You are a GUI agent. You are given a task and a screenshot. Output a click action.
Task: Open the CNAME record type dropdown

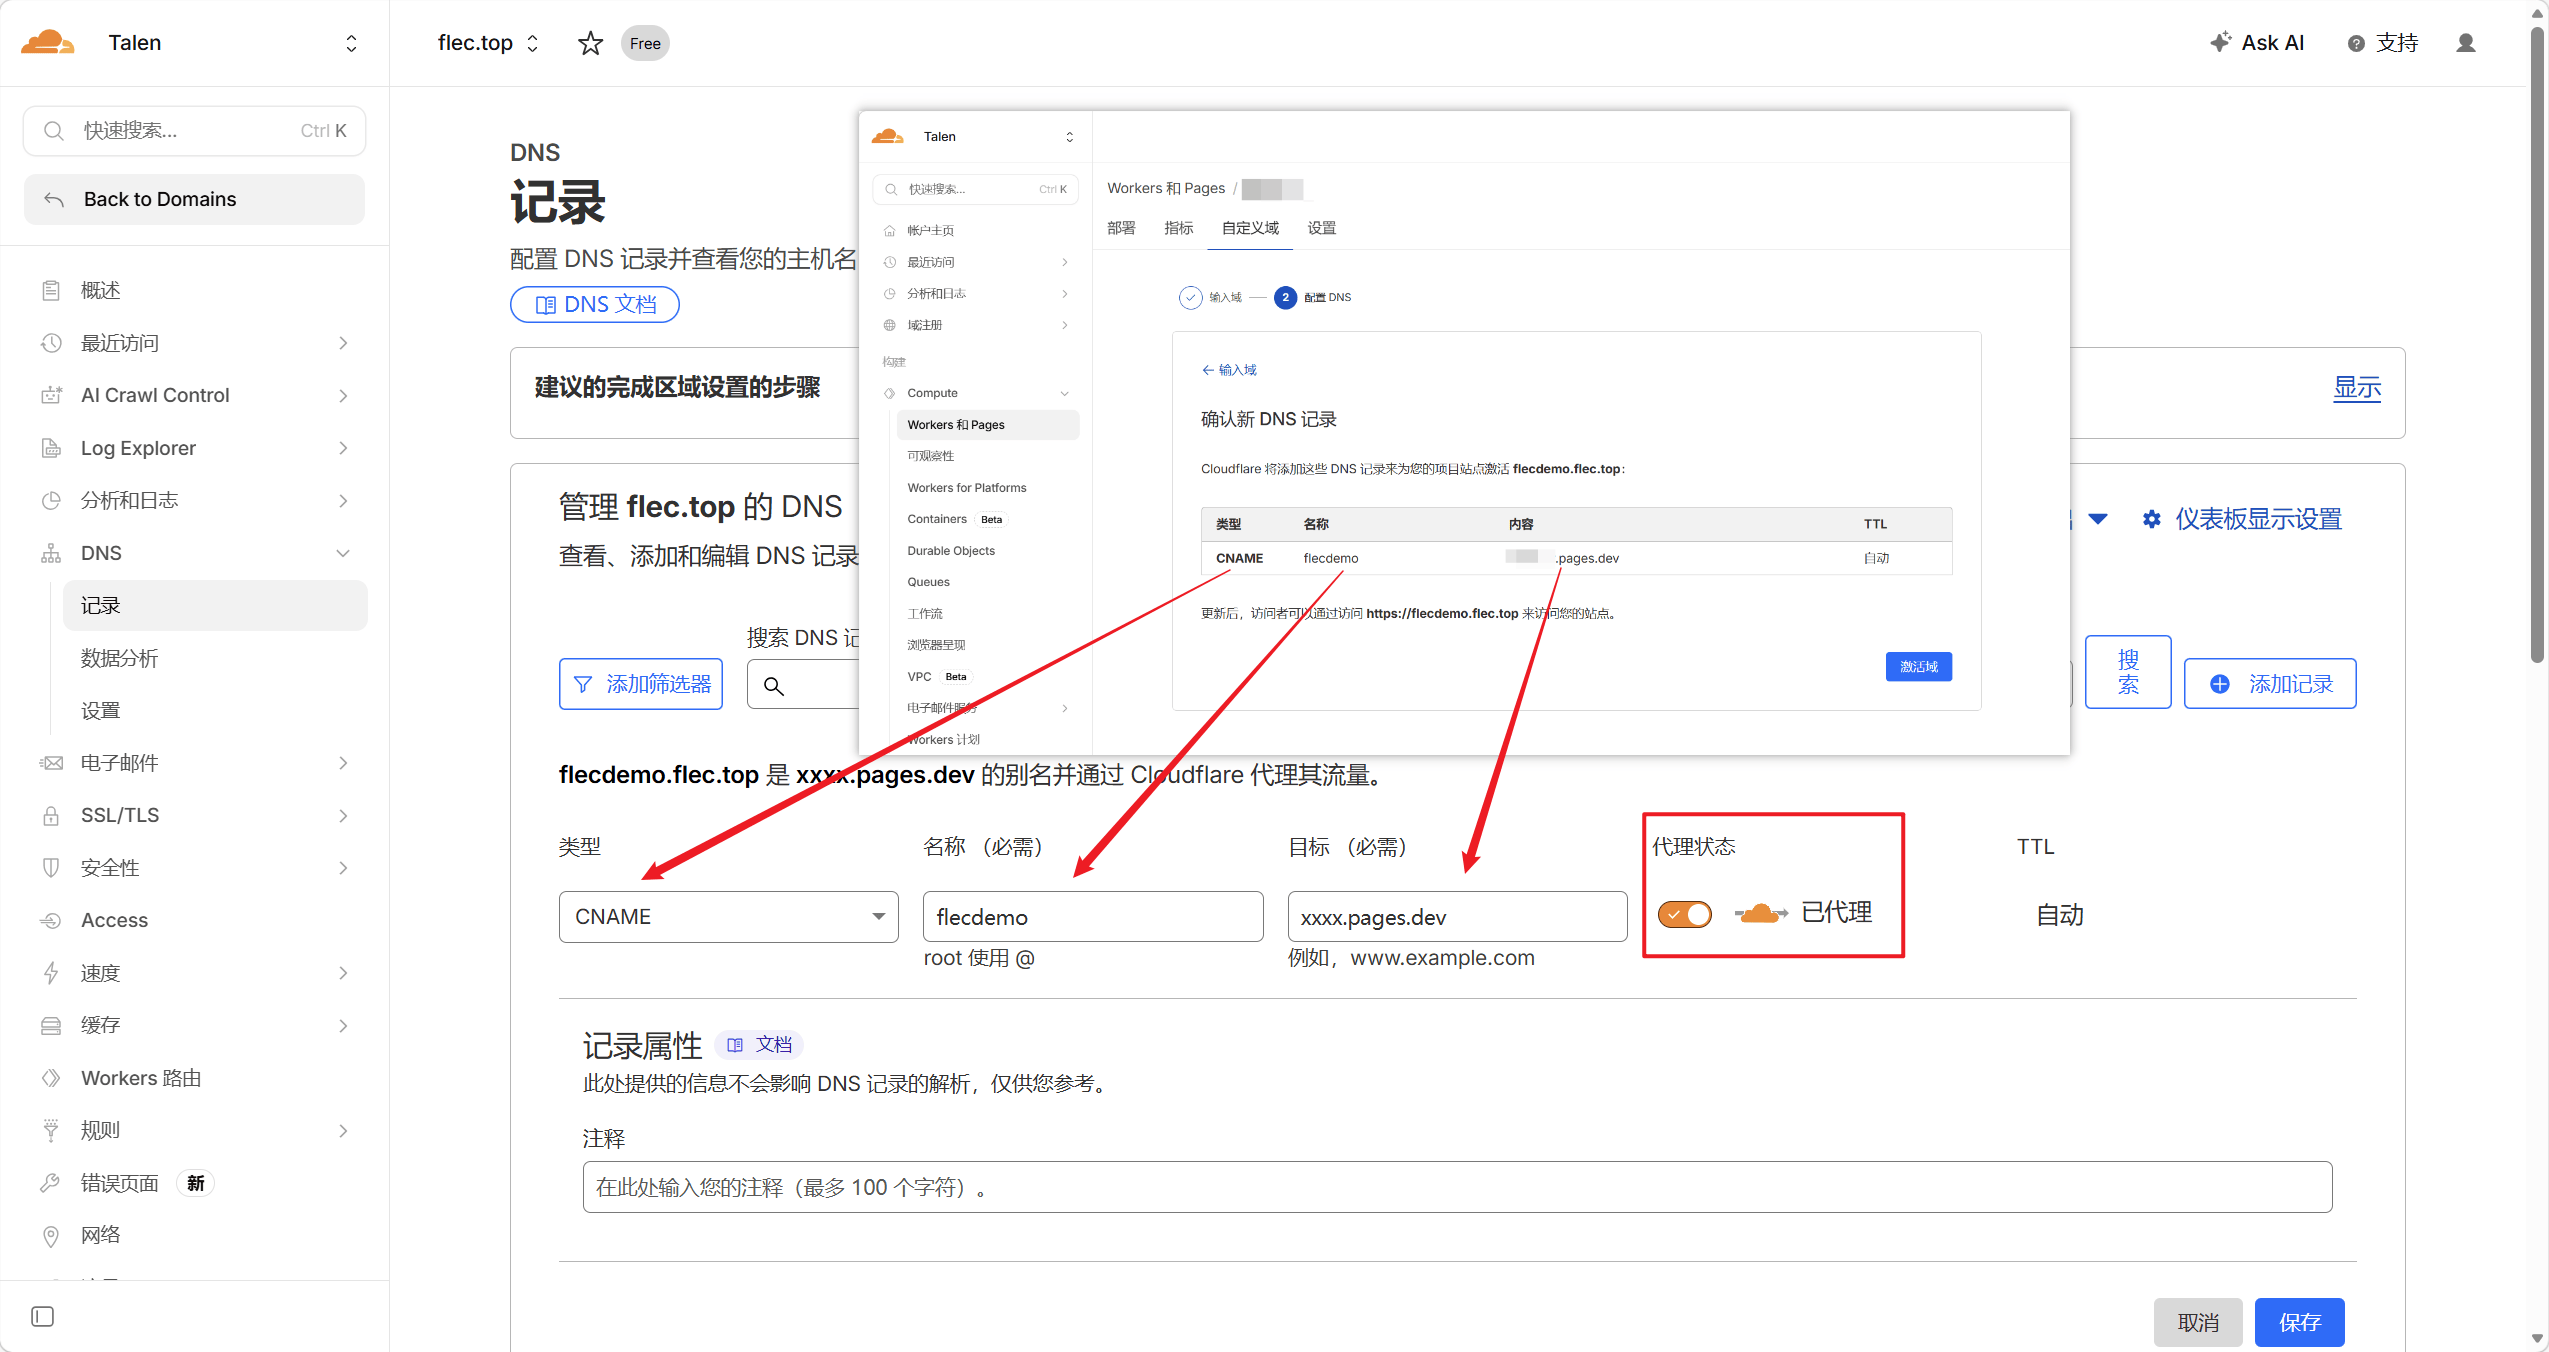(728, 916)
